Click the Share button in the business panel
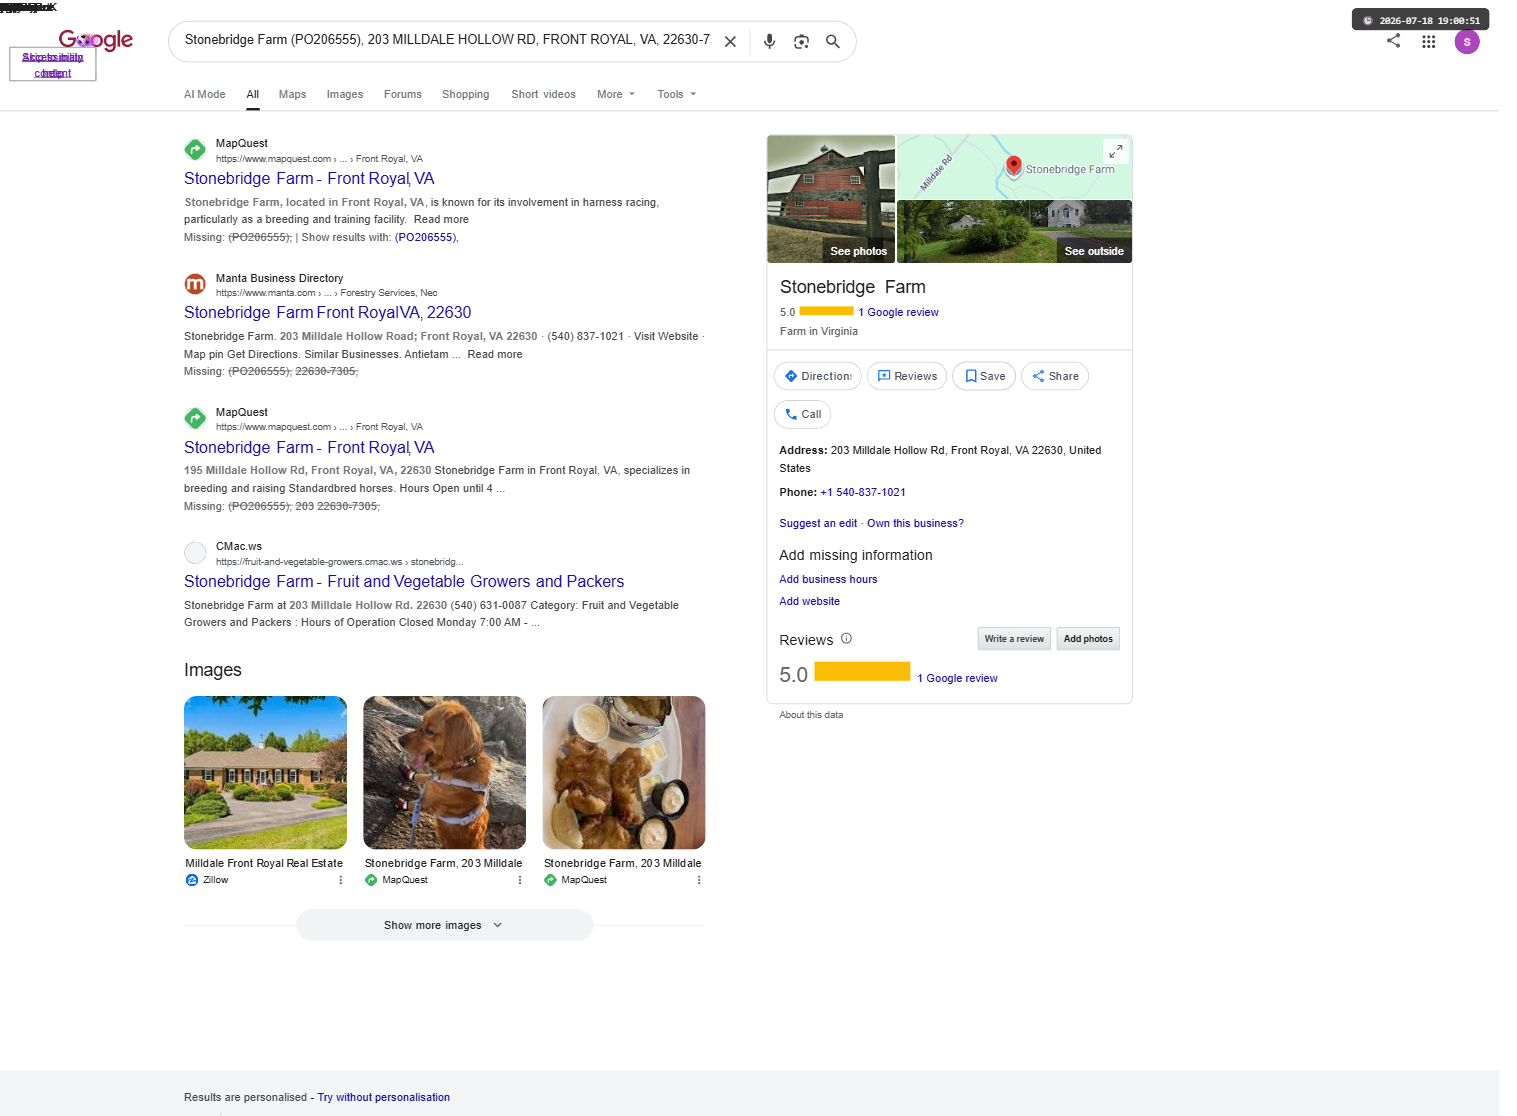The width and height of the screenshot is (1517, 1116). point(1055,377)
